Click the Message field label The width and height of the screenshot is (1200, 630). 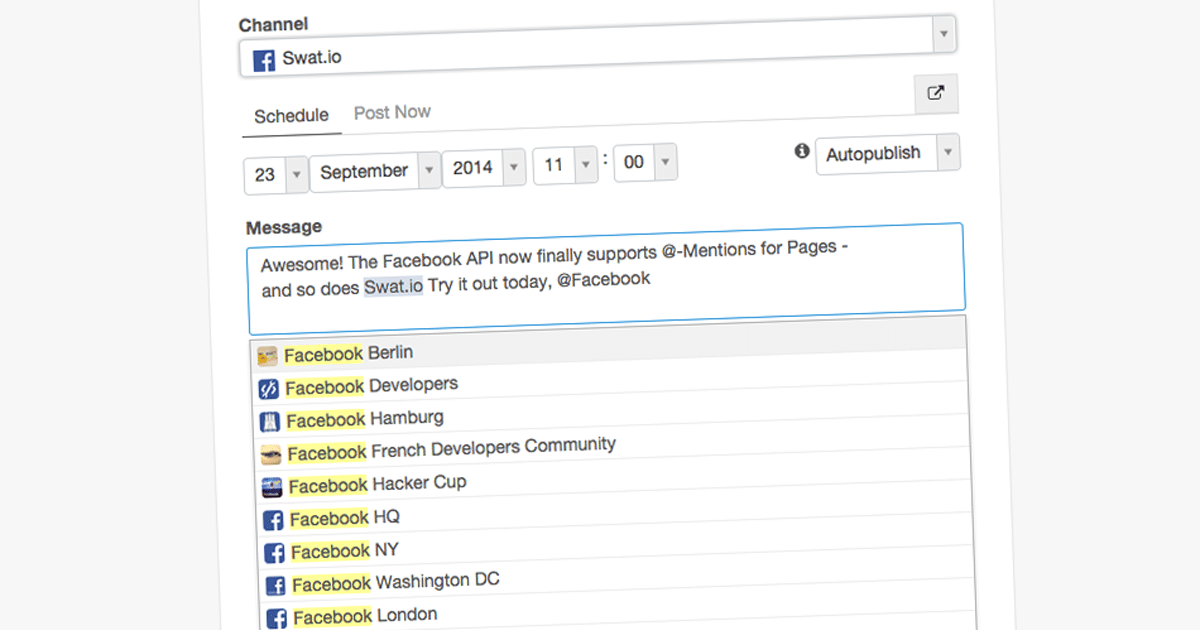[284, 228]
